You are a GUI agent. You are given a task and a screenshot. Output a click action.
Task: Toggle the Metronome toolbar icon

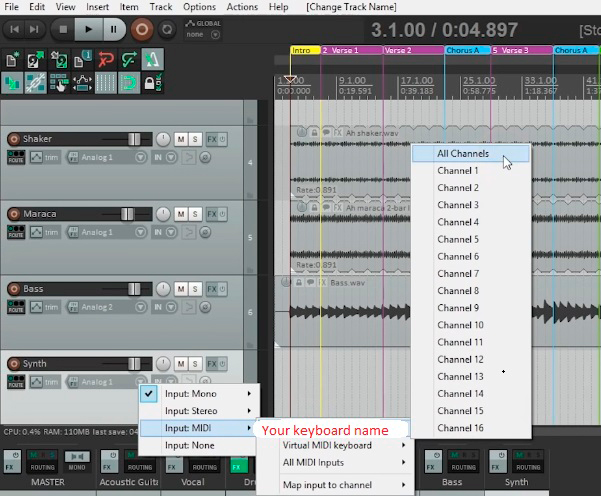point(153,59)
